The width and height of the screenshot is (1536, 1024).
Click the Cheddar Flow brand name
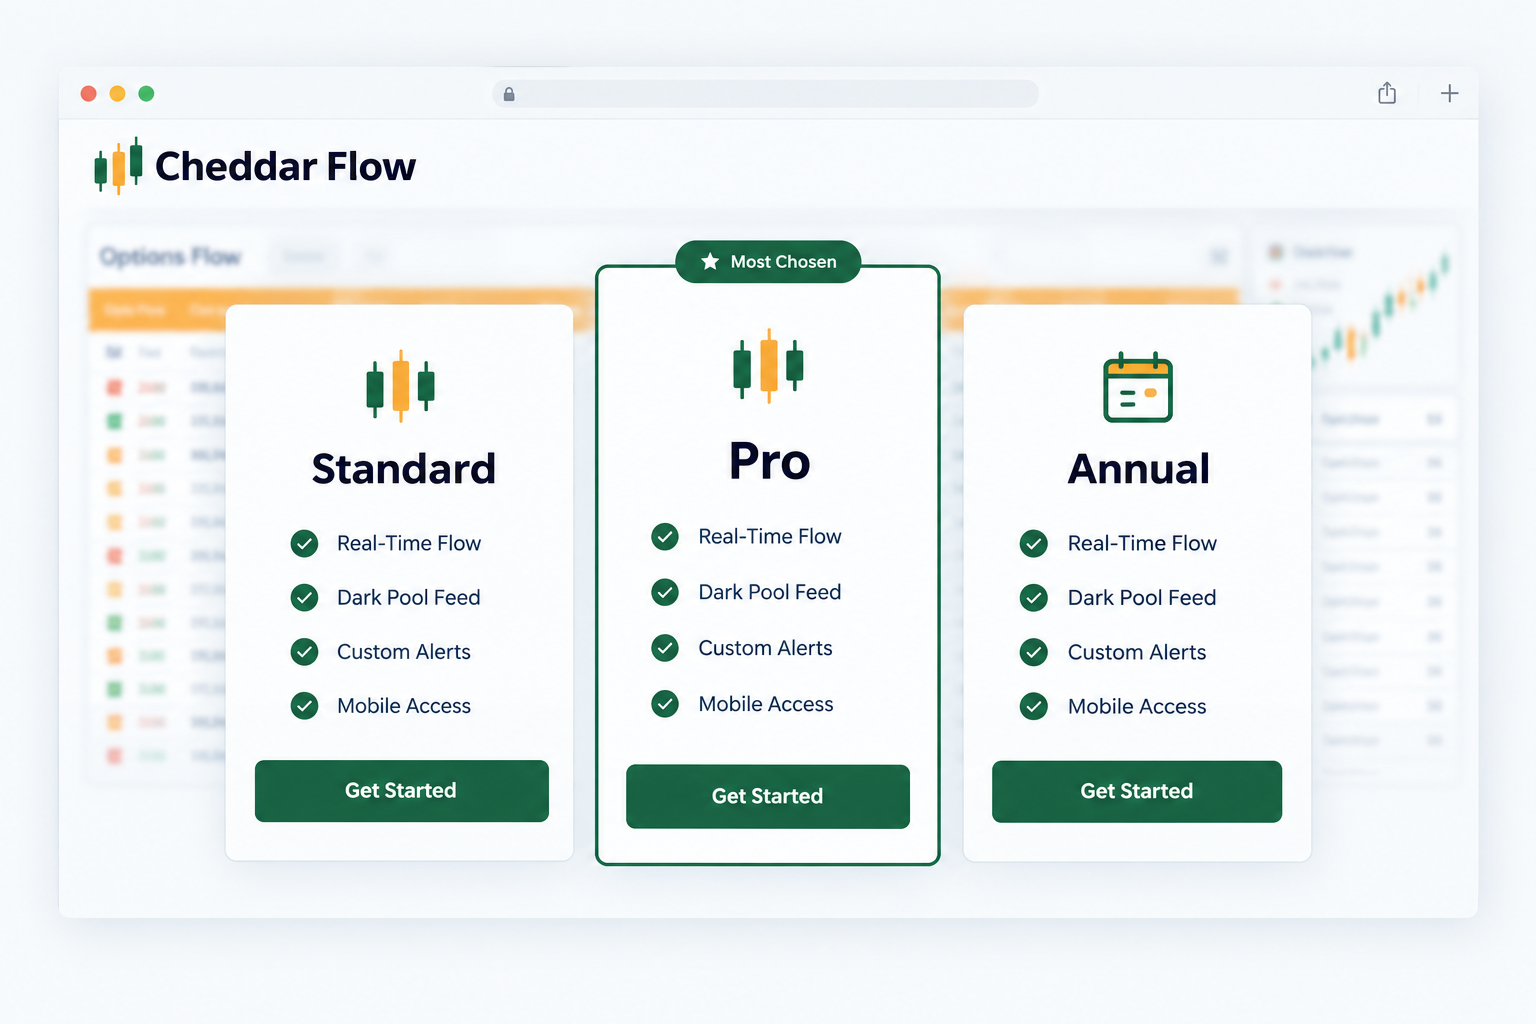coord(285,166)
